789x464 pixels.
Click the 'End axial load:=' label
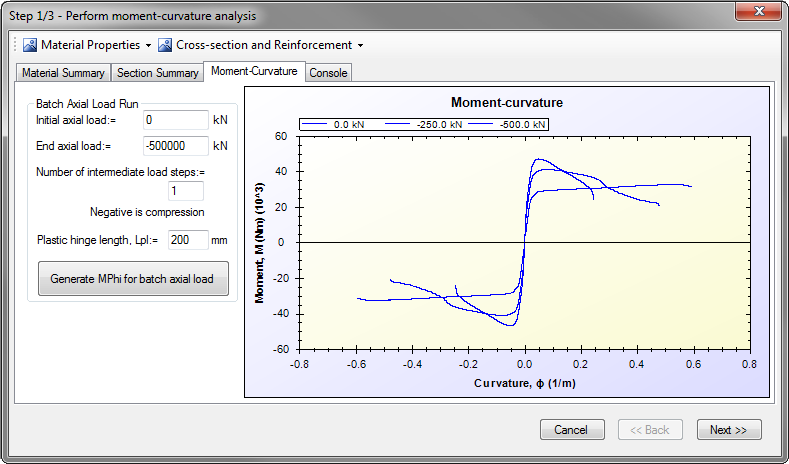click(x=73, y=146)
